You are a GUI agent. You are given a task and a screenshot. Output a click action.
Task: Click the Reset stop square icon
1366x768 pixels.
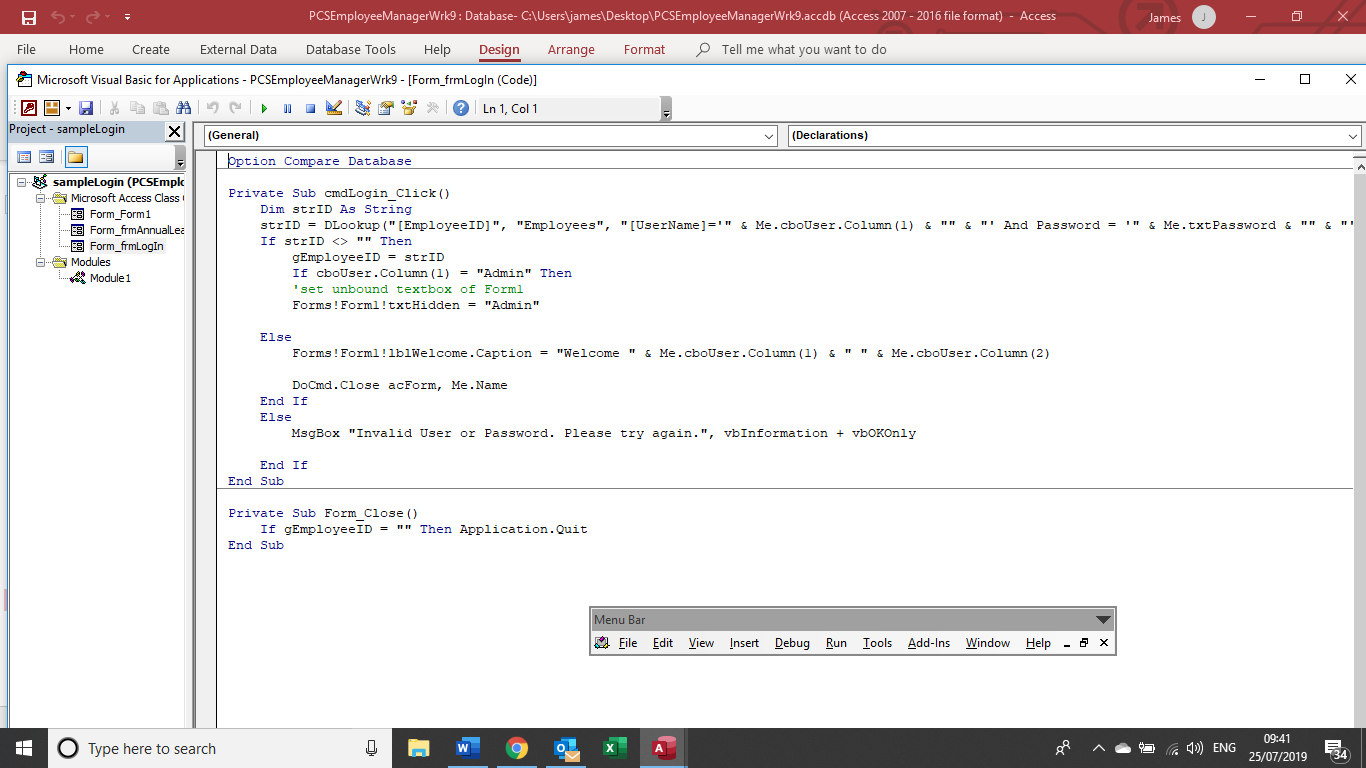310,108
